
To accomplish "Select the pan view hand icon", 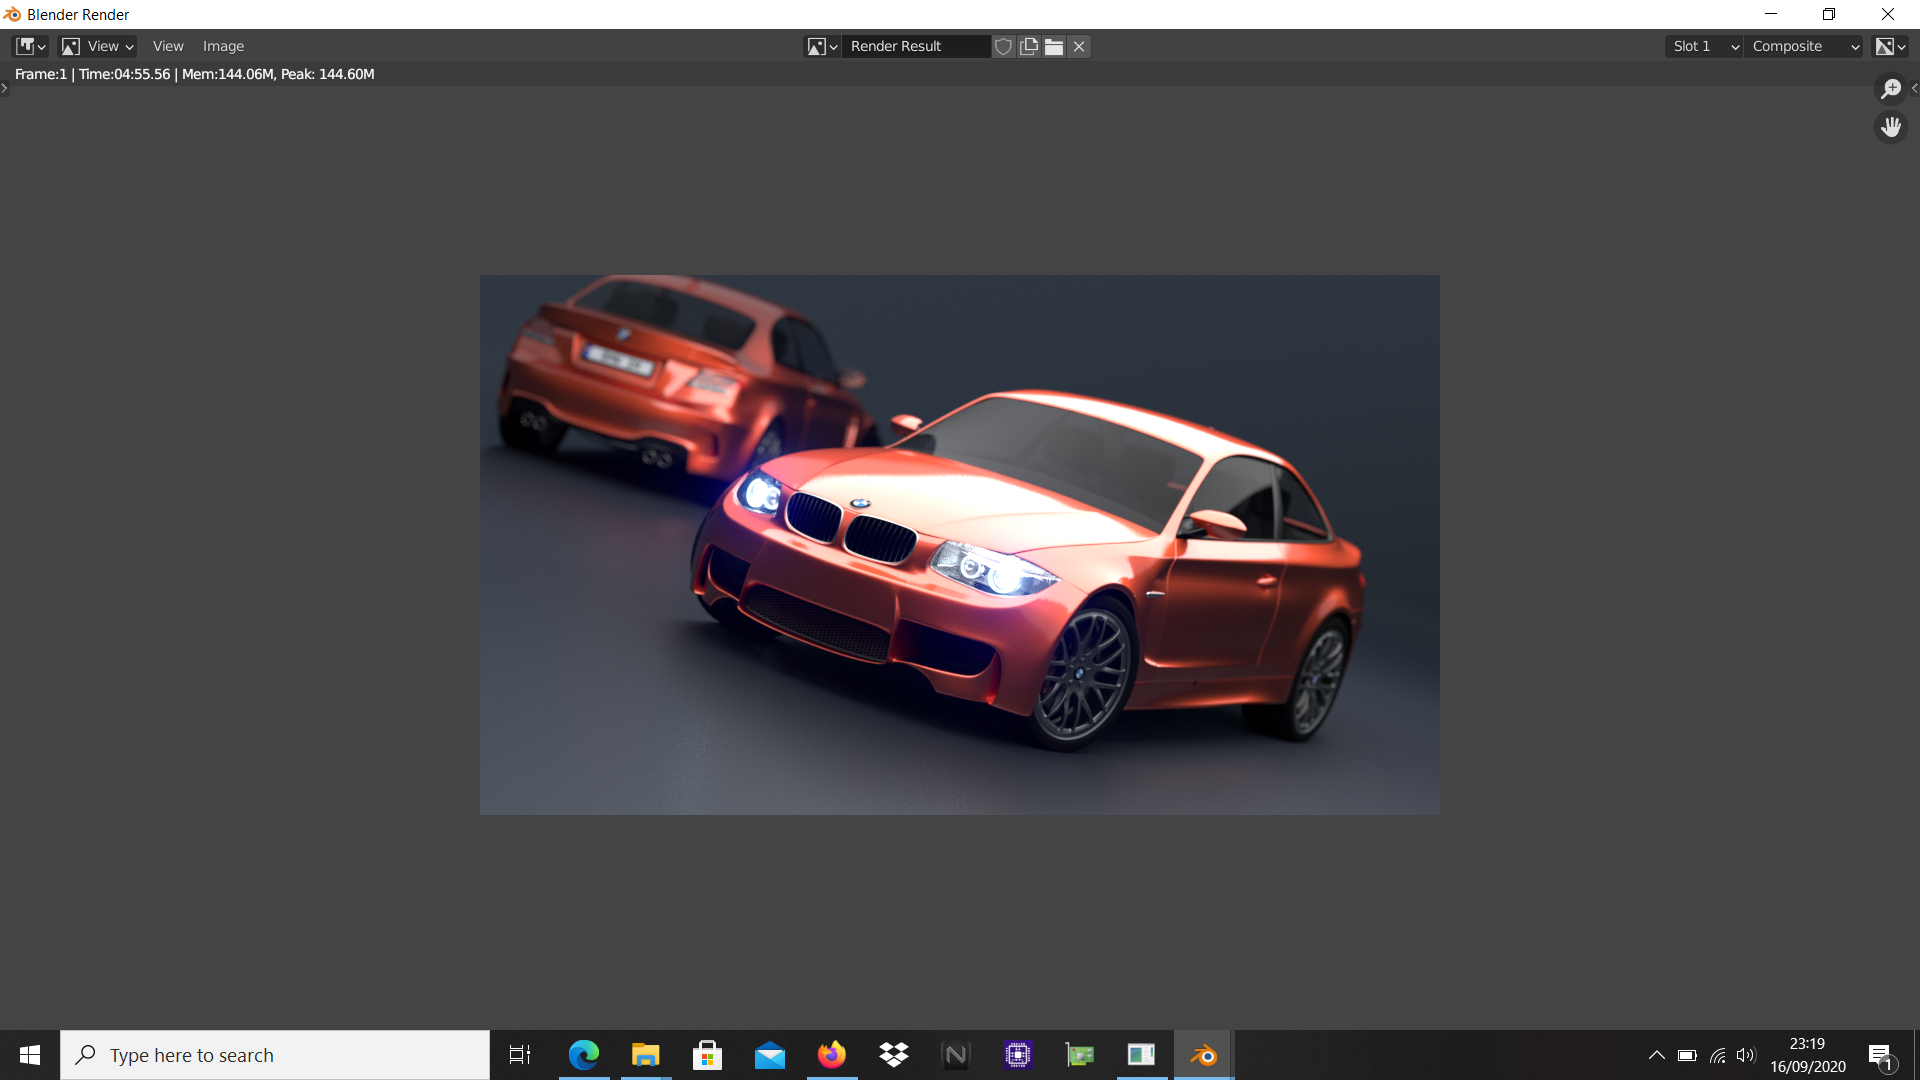I will pos(1890,127).
